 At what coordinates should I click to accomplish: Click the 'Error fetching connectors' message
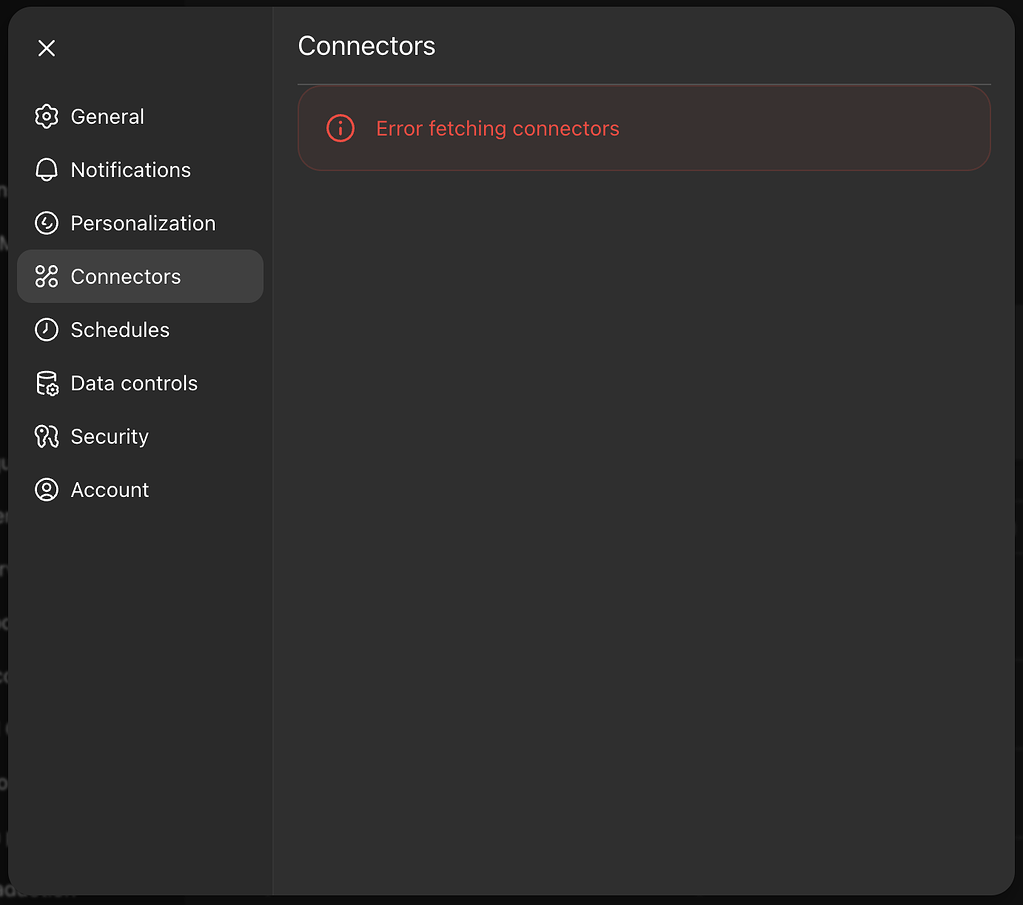pos(497,128)
